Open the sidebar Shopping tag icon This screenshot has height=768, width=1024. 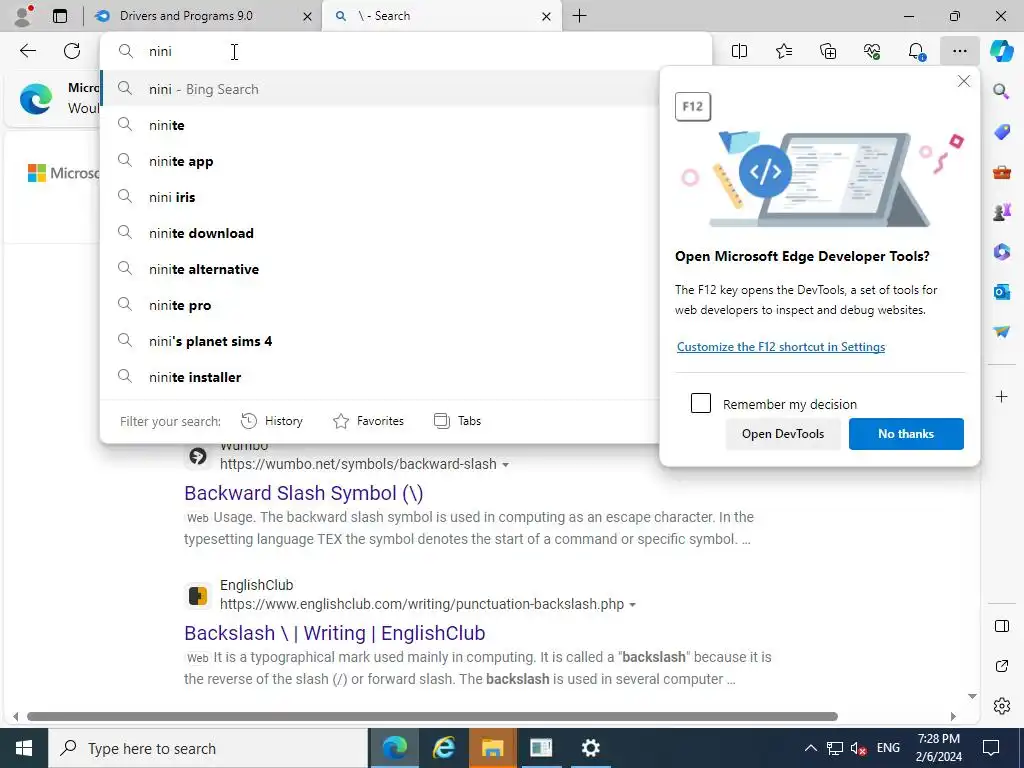pyautogui.click(x=1001, y=132)
